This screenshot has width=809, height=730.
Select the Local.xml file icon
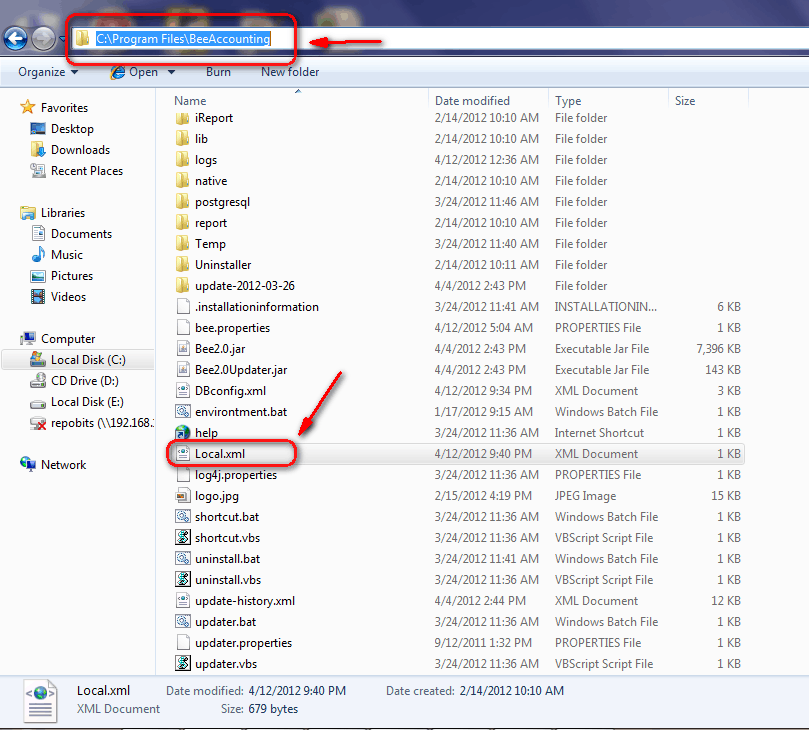[183, 454]
